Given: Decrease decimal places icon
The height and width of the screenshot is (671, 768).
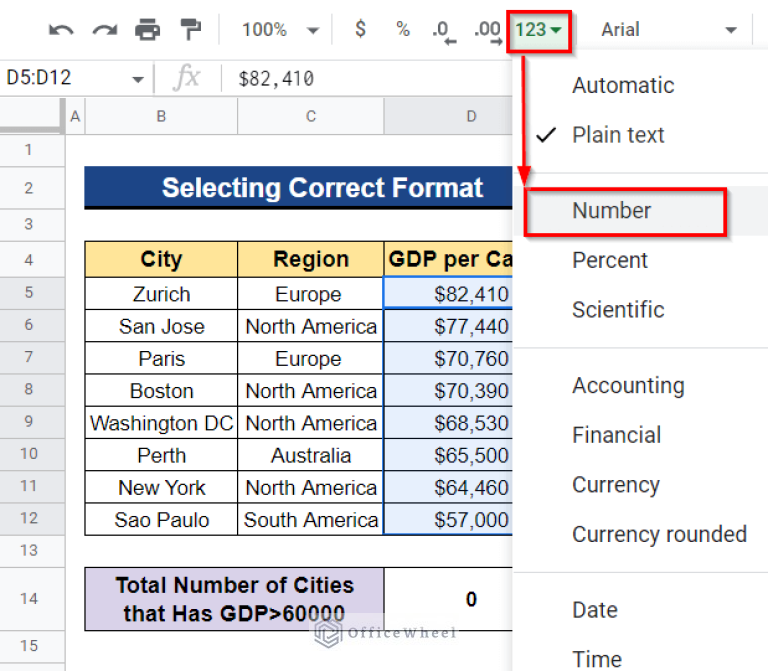Looking at the screenshot, I should [x=444, y=32].
